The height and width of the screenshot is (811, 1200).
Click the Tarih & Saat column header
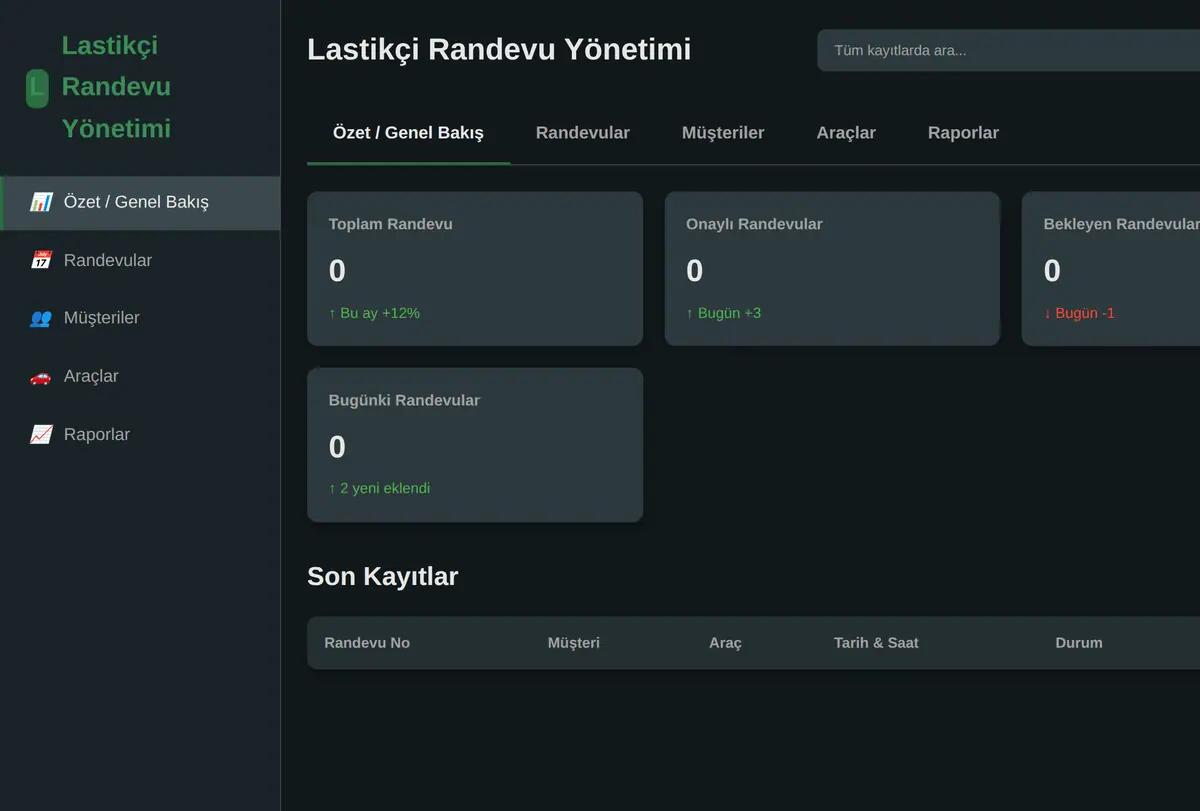click(876, 643)
